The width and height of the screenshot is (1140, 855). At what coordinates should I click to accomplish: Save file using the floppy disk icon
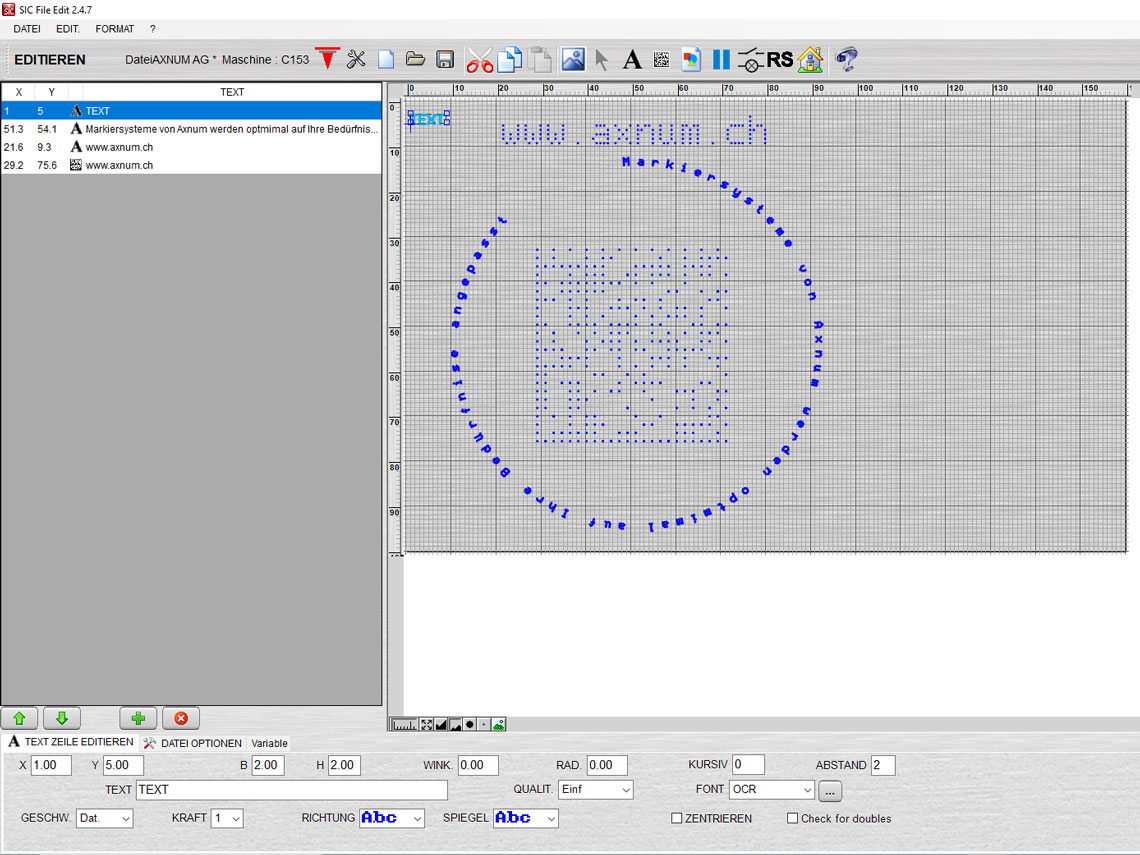(x=445, y=59)
